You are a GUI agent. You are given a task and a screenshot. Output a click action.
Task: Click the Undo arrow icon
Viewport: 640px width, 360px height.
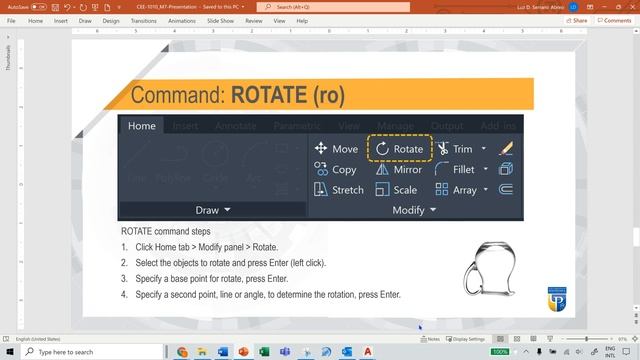[x=67, y=7]
